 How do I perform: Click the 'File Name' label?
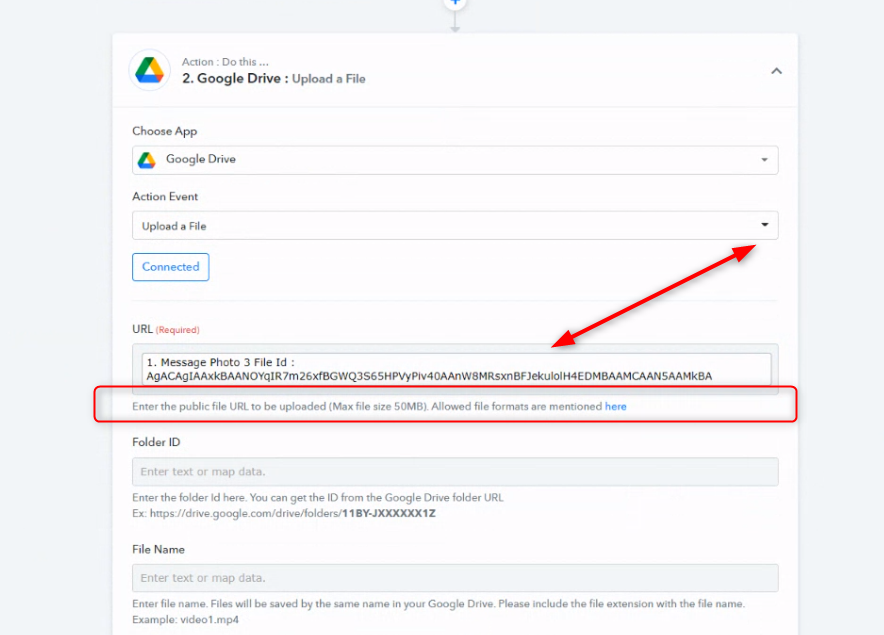coord(158,549)
